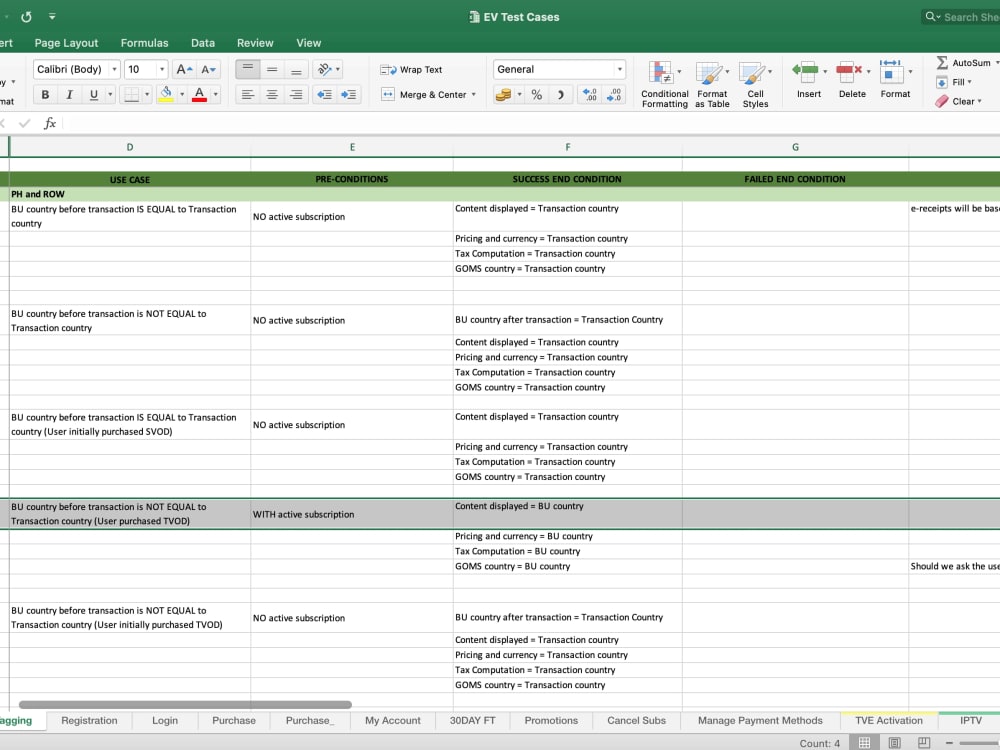Increase decimal places icon
1000x750 pixels.
tap(590, 94)
